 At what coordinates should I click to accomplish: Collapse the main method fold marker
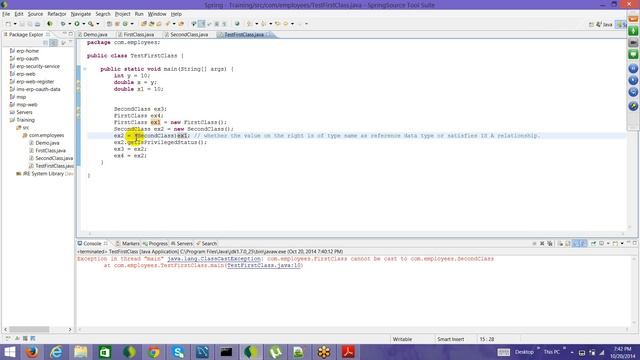pyautogui.click(x=85, y=69)
